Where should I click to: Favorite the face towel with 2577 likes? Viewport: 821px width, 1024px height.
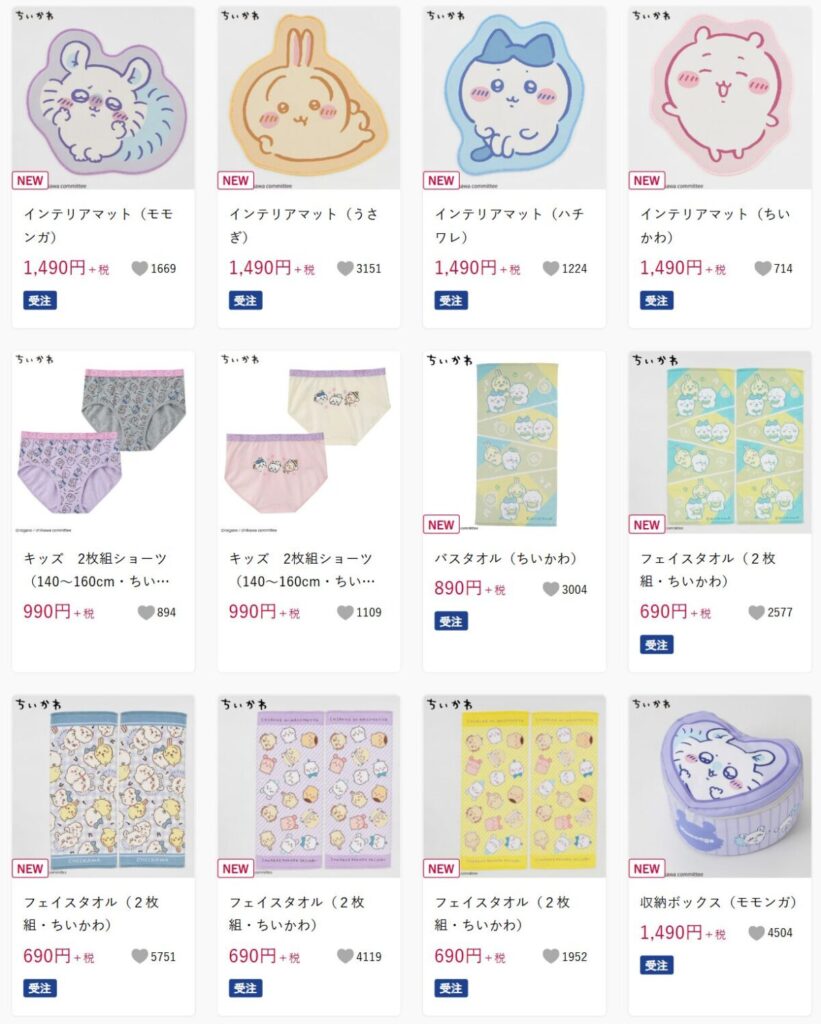[756, 613]
